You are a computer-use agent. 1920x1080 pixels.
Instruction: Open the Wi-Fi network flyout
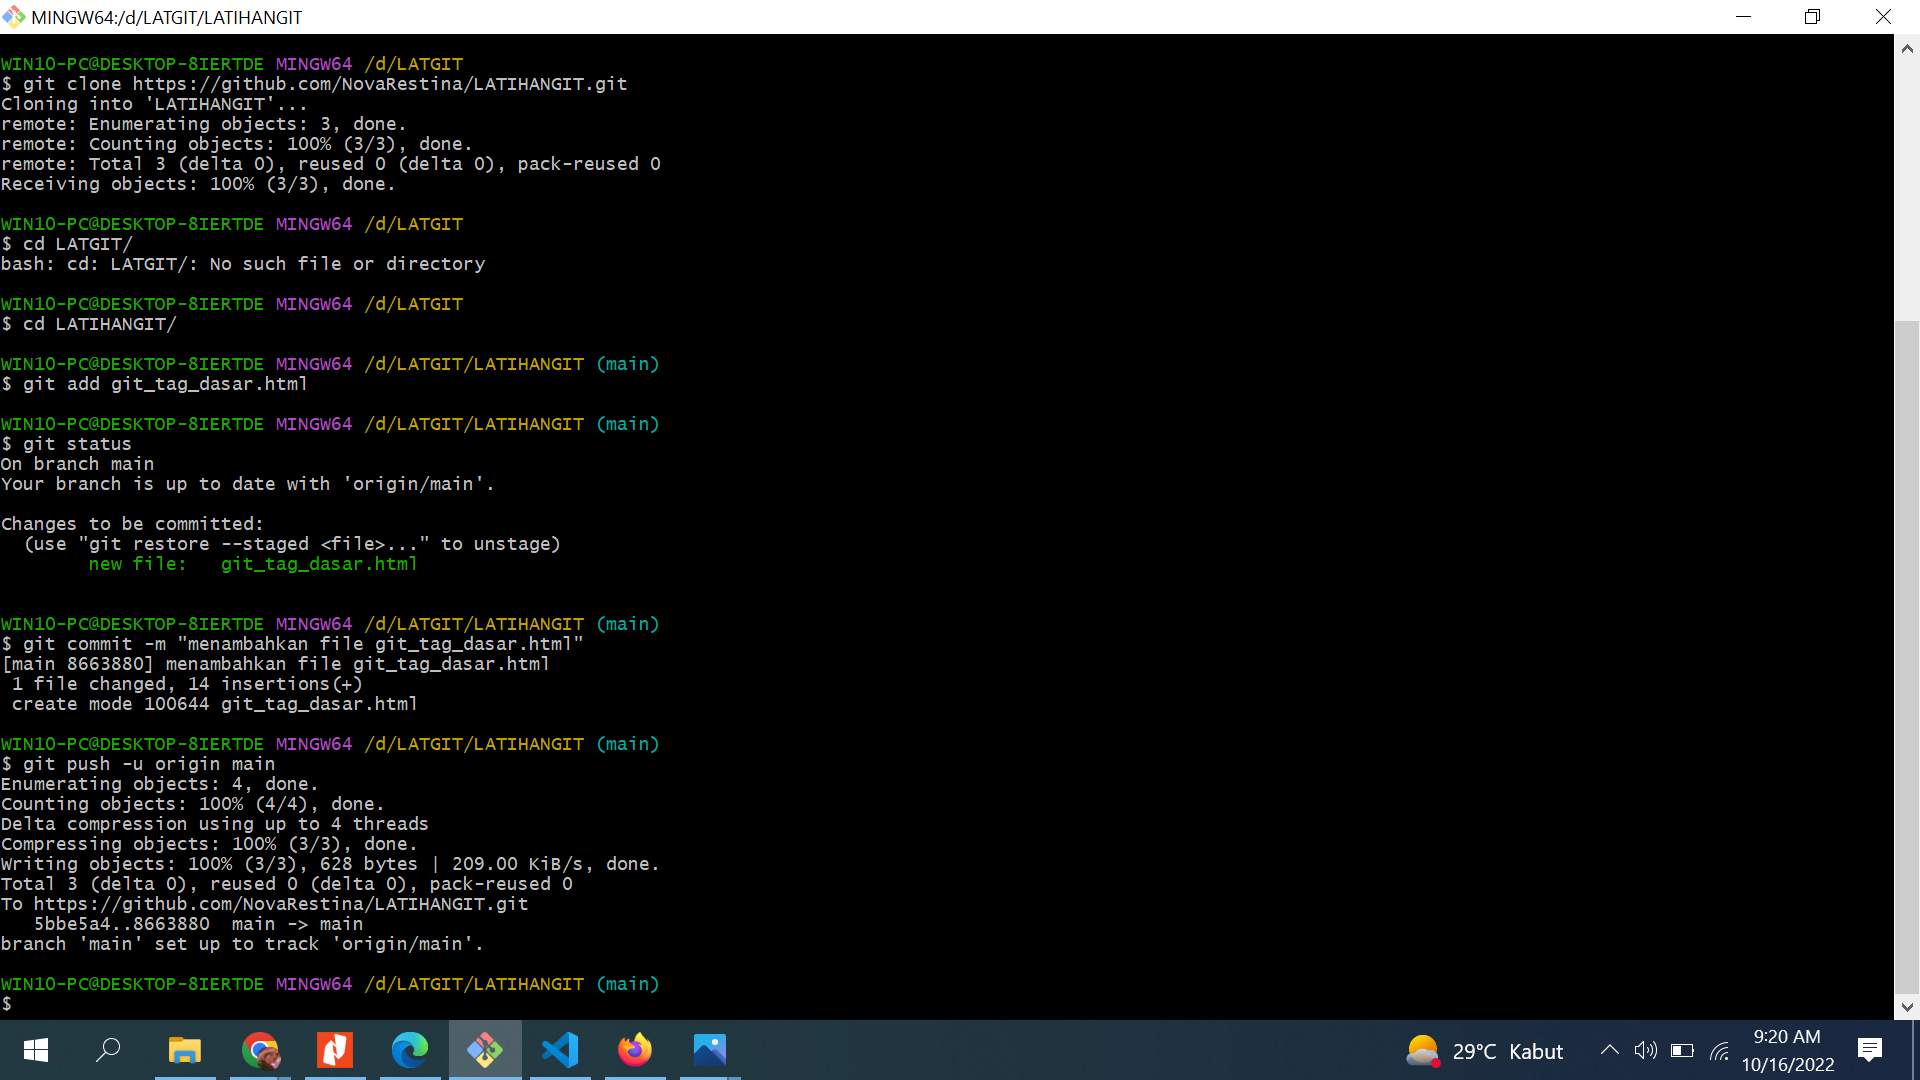(1719, 1050)
